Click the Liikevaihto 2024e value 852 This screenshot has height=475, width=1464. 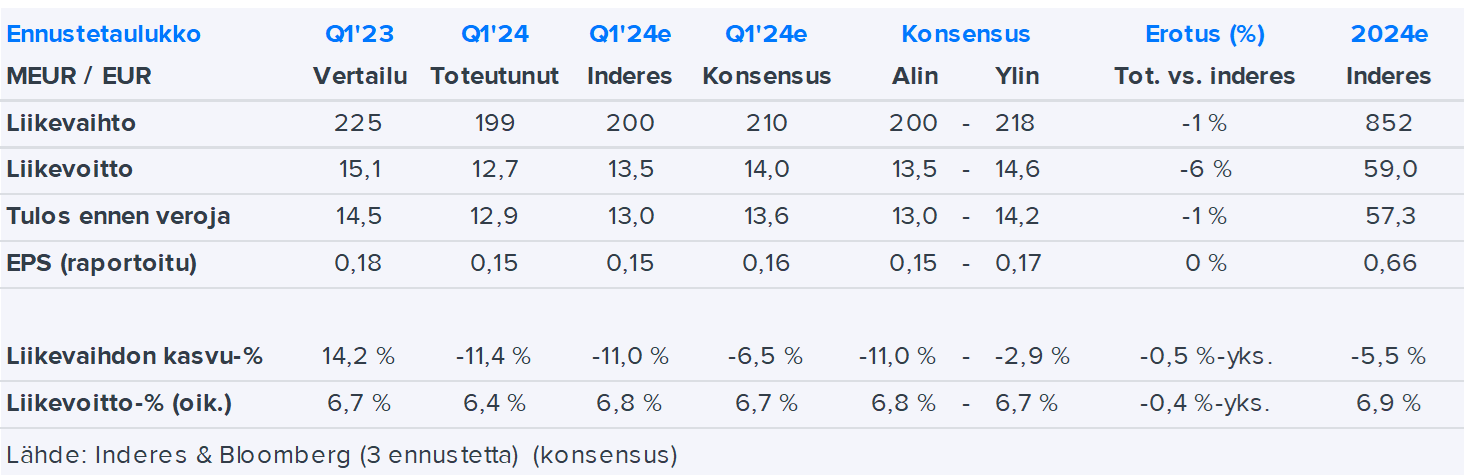[1389, 123]
